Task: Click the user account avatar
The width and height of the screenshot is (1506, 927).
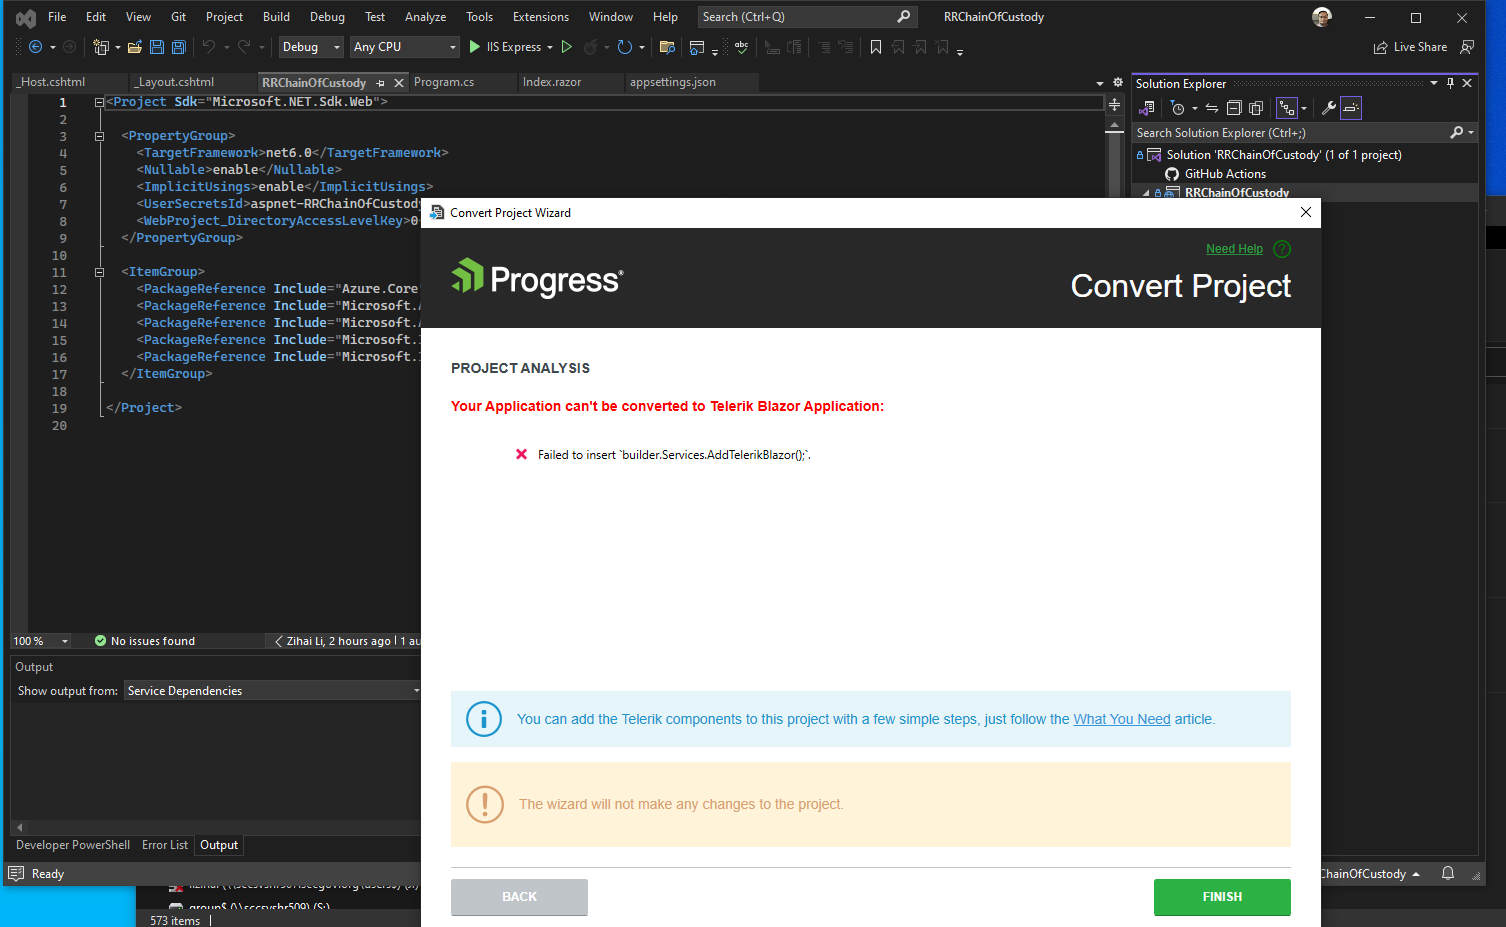Action: 1322,17
